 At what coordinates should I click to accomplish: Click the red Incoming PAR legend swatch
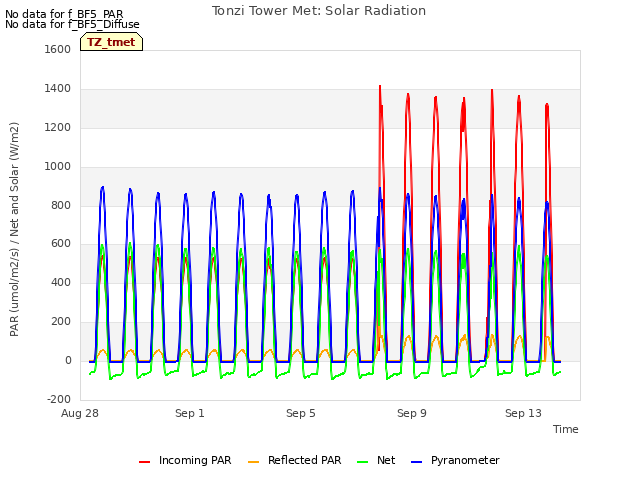(144, 462)
